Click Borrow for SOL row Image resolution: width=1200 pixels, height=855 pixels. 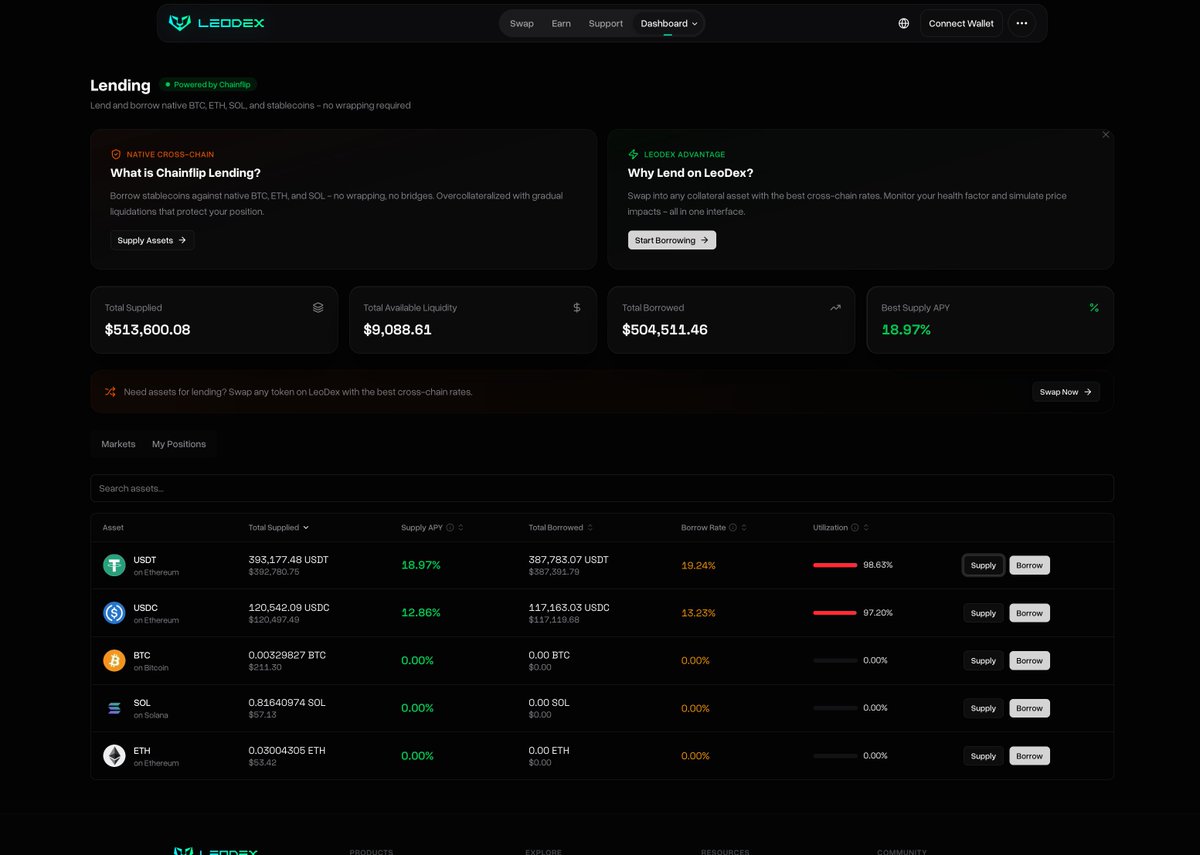(x=1029, y=708)
